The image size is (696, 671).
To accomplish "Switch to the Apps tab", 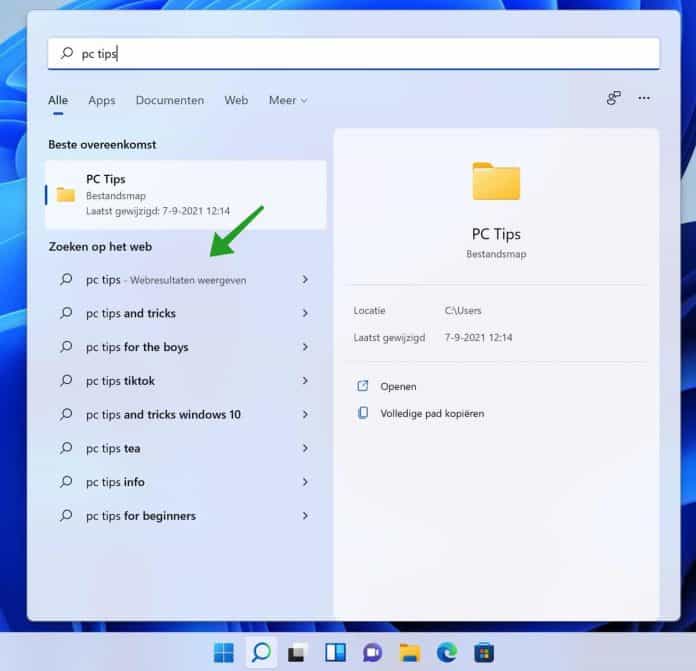I will point(102,100).
